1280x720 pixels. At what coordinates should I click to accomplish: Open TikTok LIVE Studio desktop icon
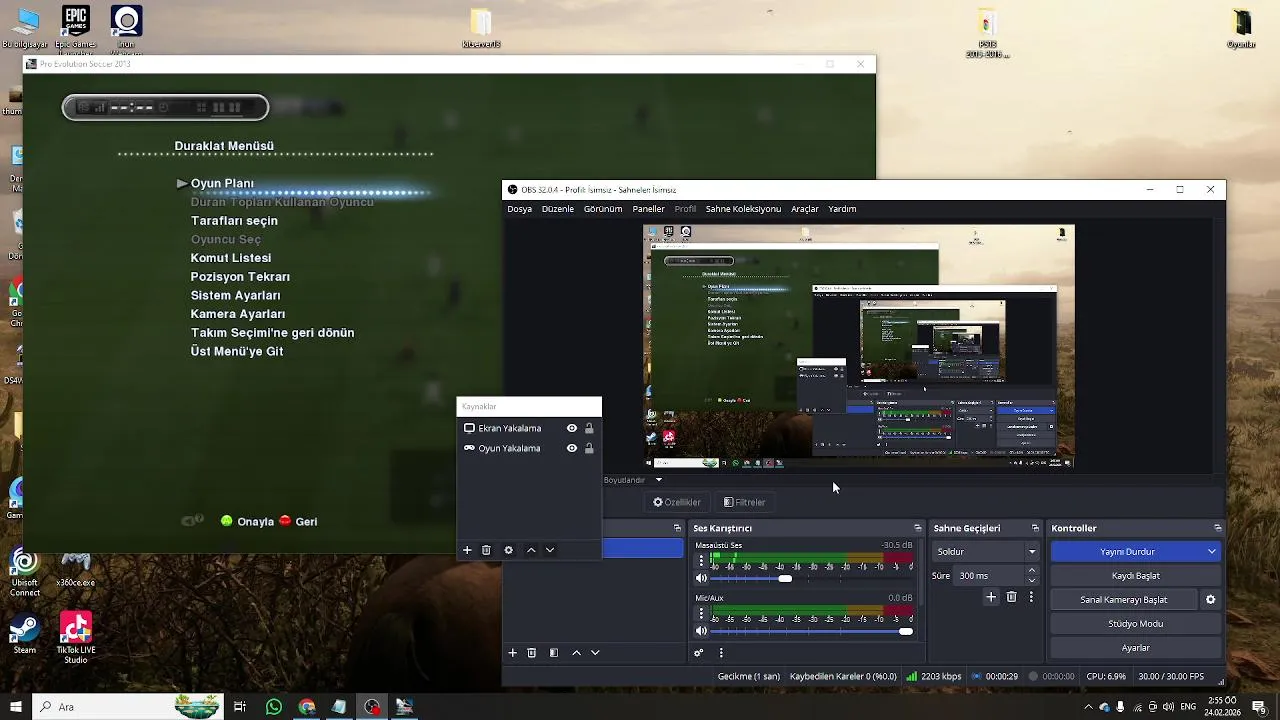pos(76,638)
